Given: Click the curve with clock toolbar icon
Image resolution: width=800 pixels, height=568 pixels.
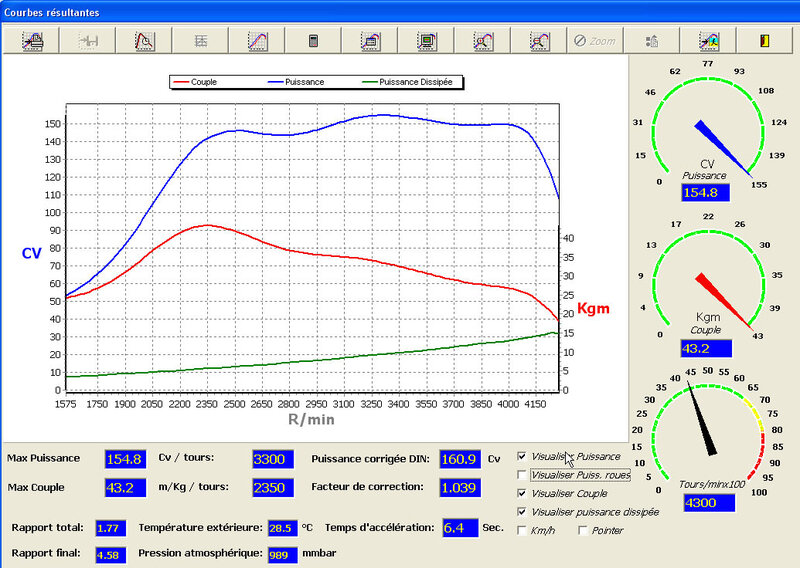Looking at the screenshot, I should click(x=145, y=41).
